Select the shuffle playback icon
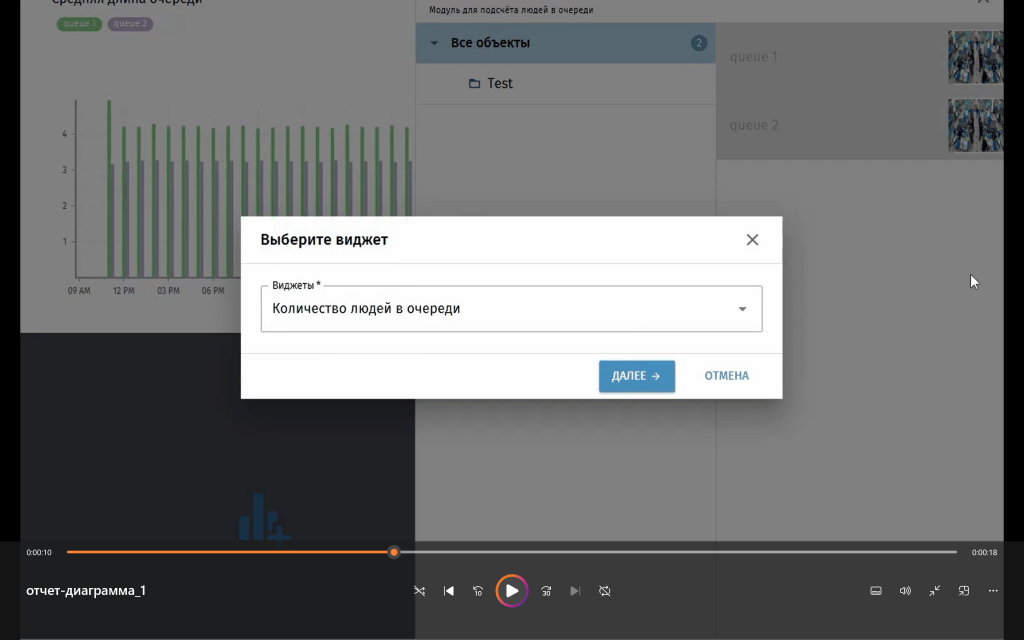This screenshot has height=640, width=1024. [x=419, y=590]
